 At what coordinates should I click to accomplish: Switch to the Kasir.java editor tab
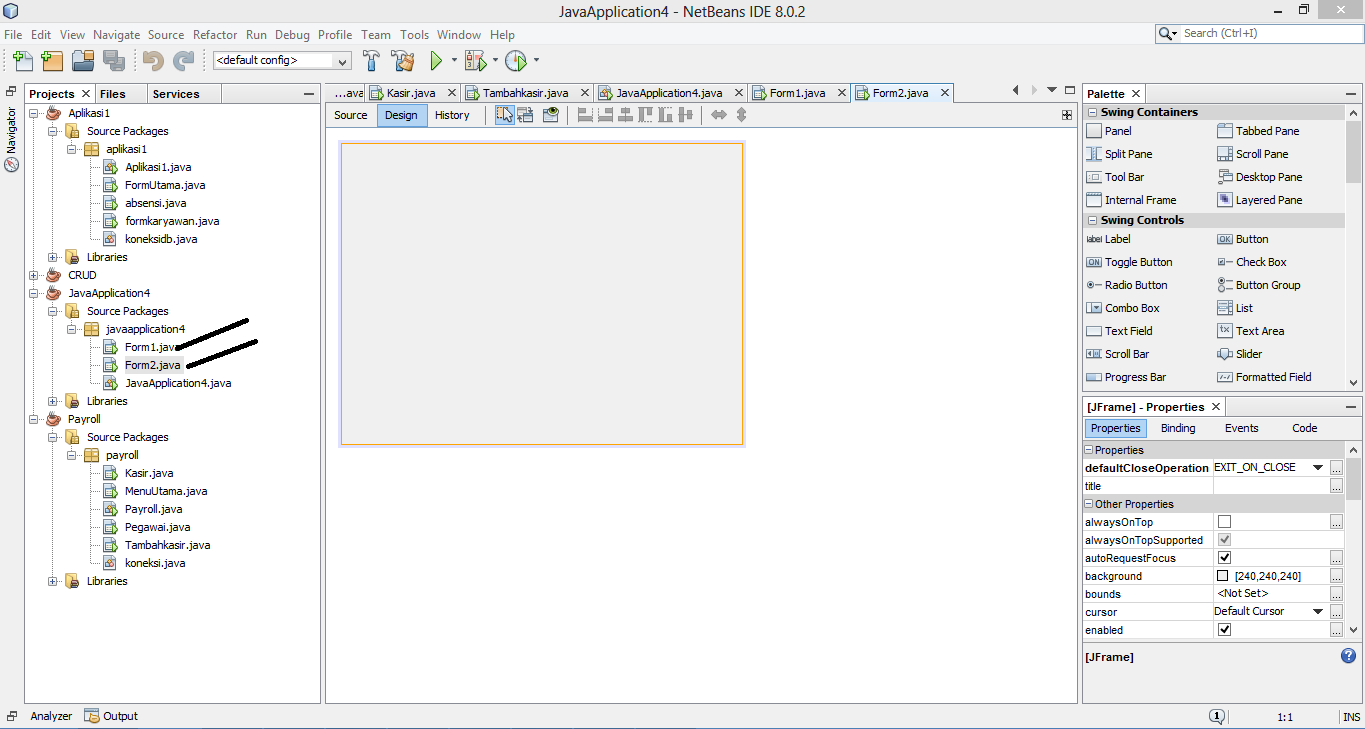[x=410, y=93]
